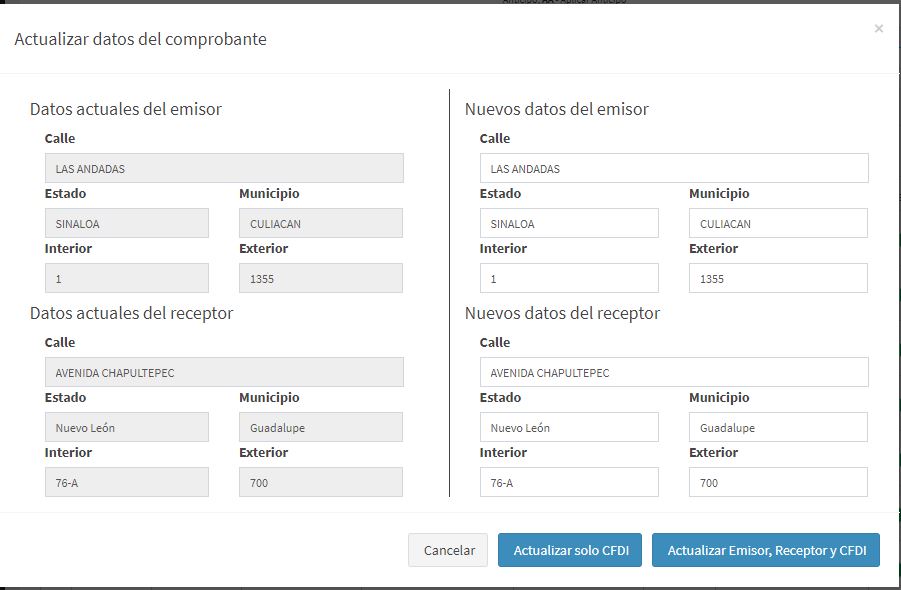
Task: Edit the new emisor Estado field
Action: (x=568, y=223)
